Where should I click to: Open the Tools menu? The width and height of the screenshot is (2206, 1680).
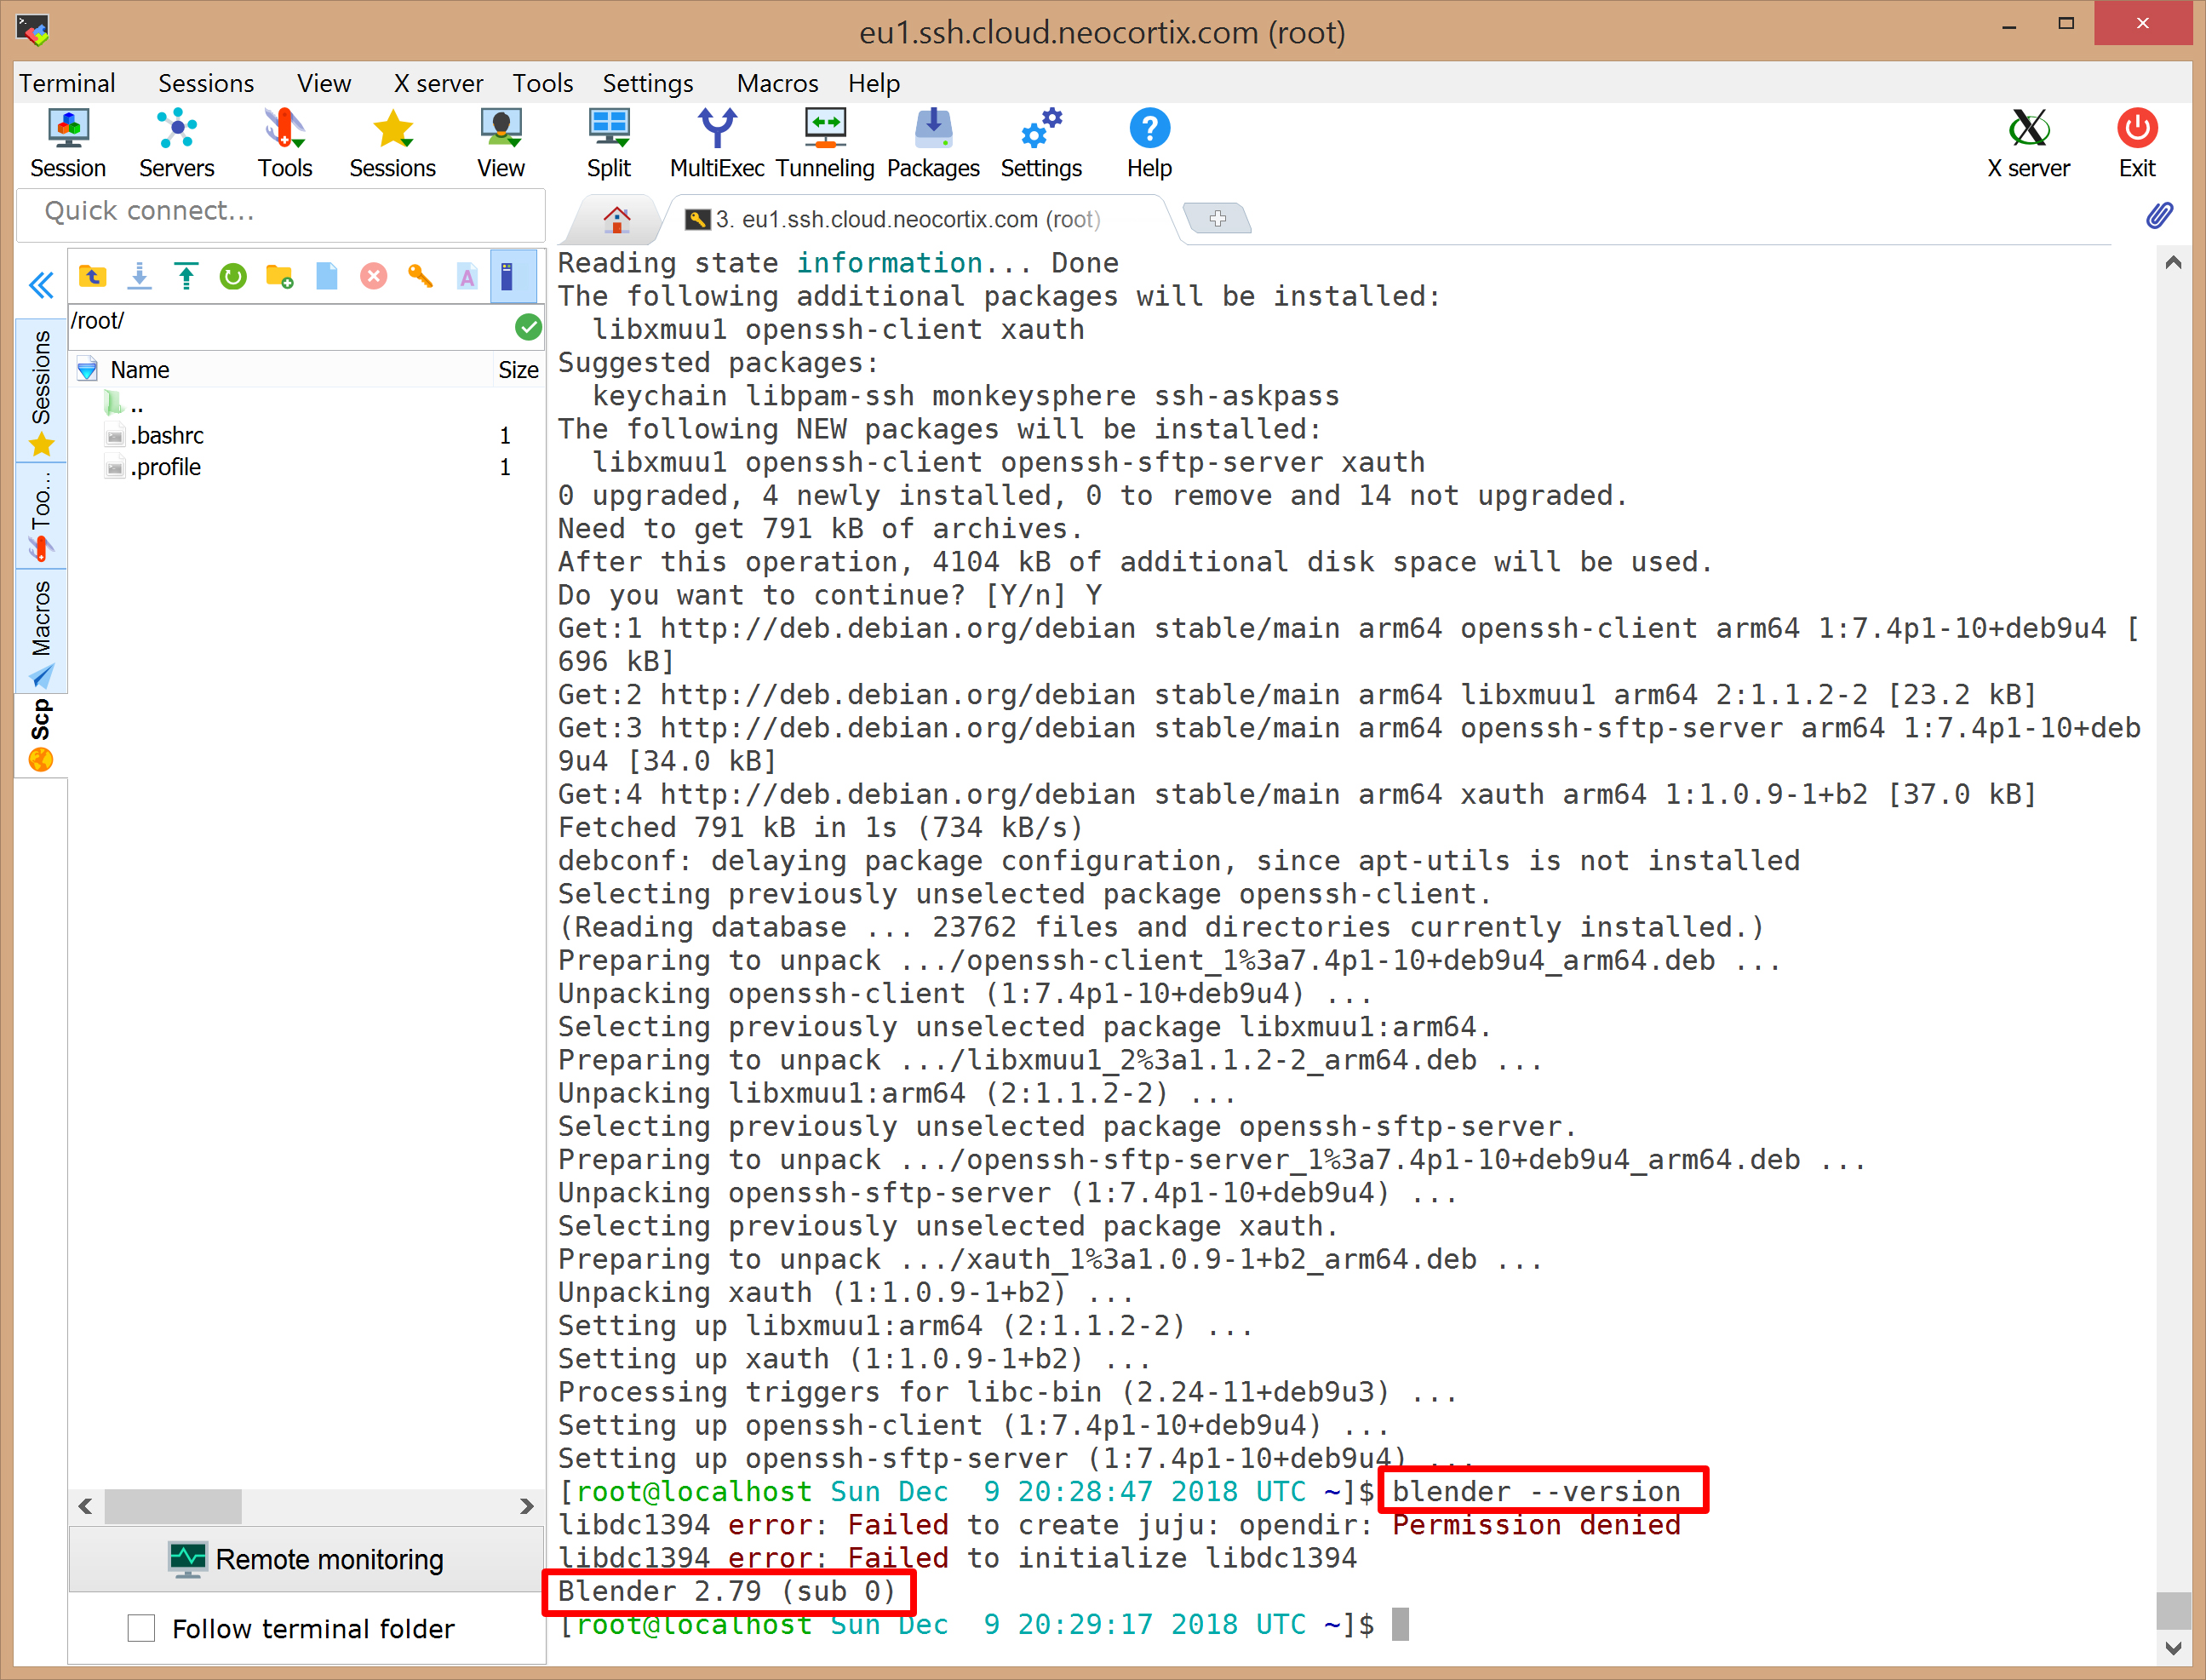(543, 83)
